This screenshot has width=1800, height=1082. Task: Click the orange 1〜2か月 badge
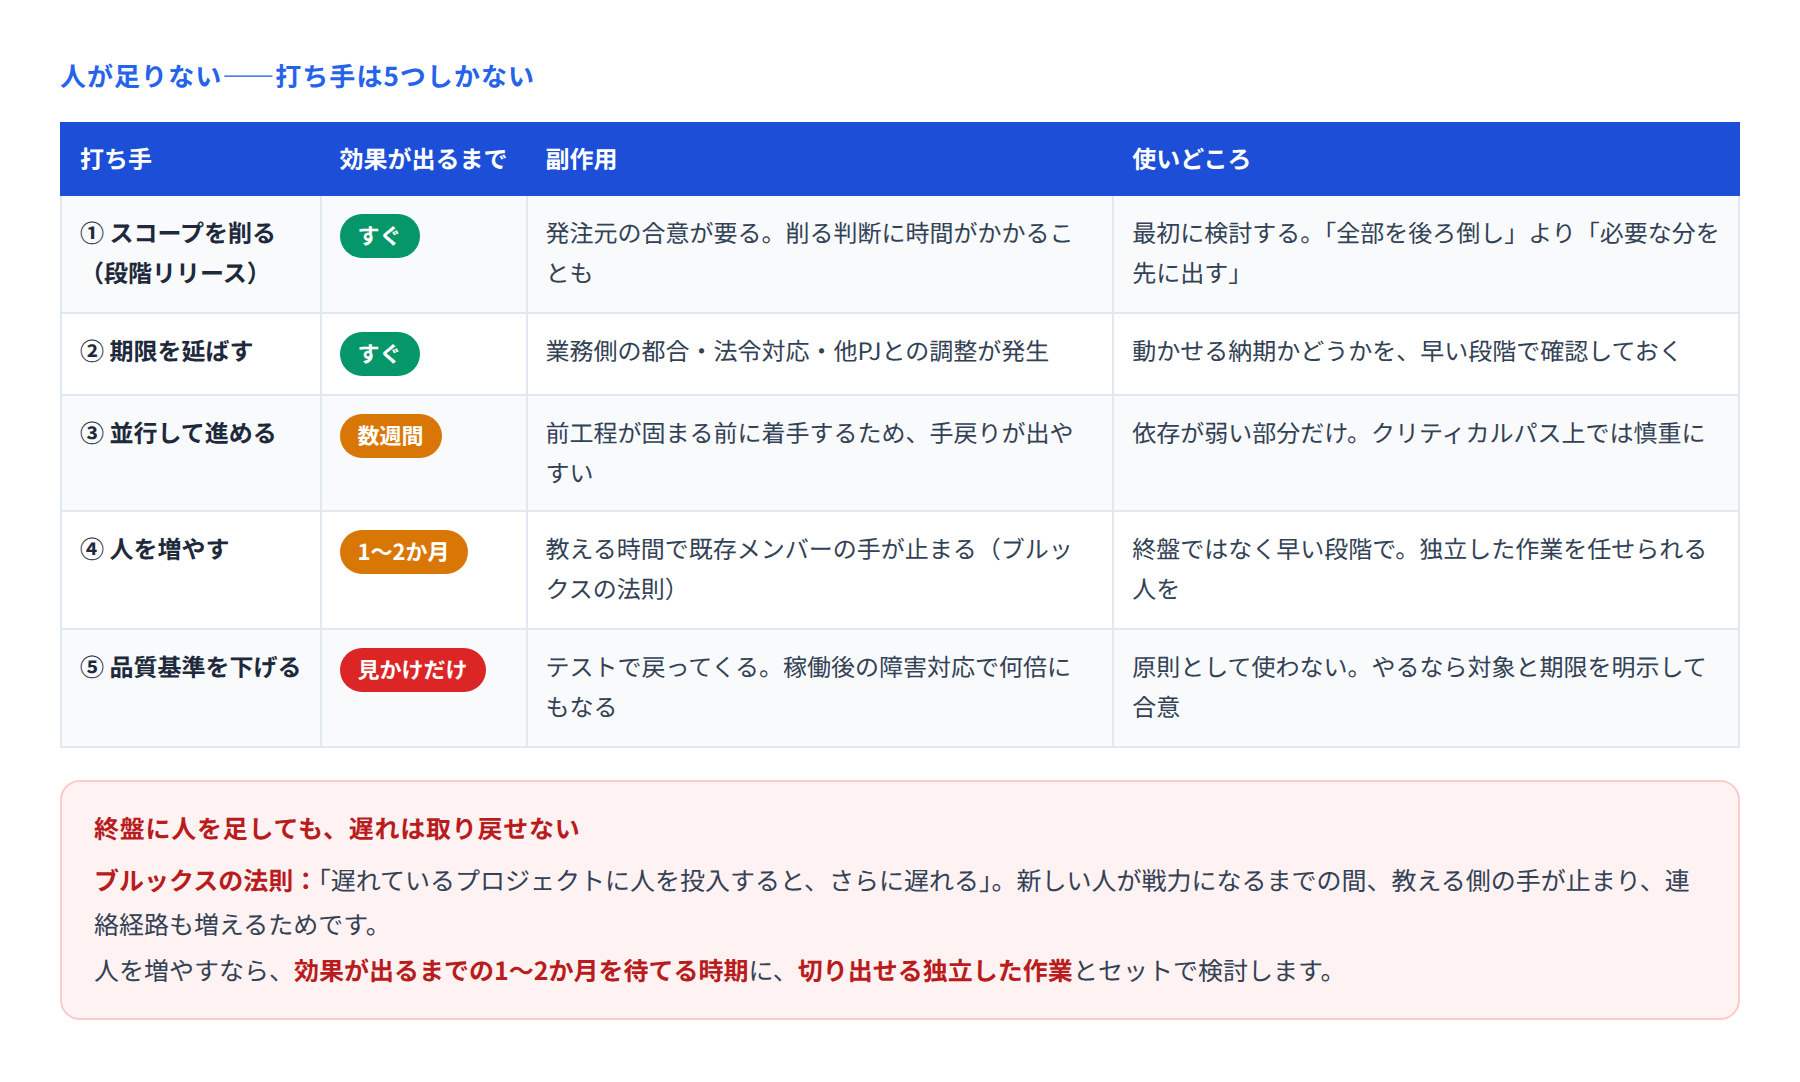click(403, 552)
